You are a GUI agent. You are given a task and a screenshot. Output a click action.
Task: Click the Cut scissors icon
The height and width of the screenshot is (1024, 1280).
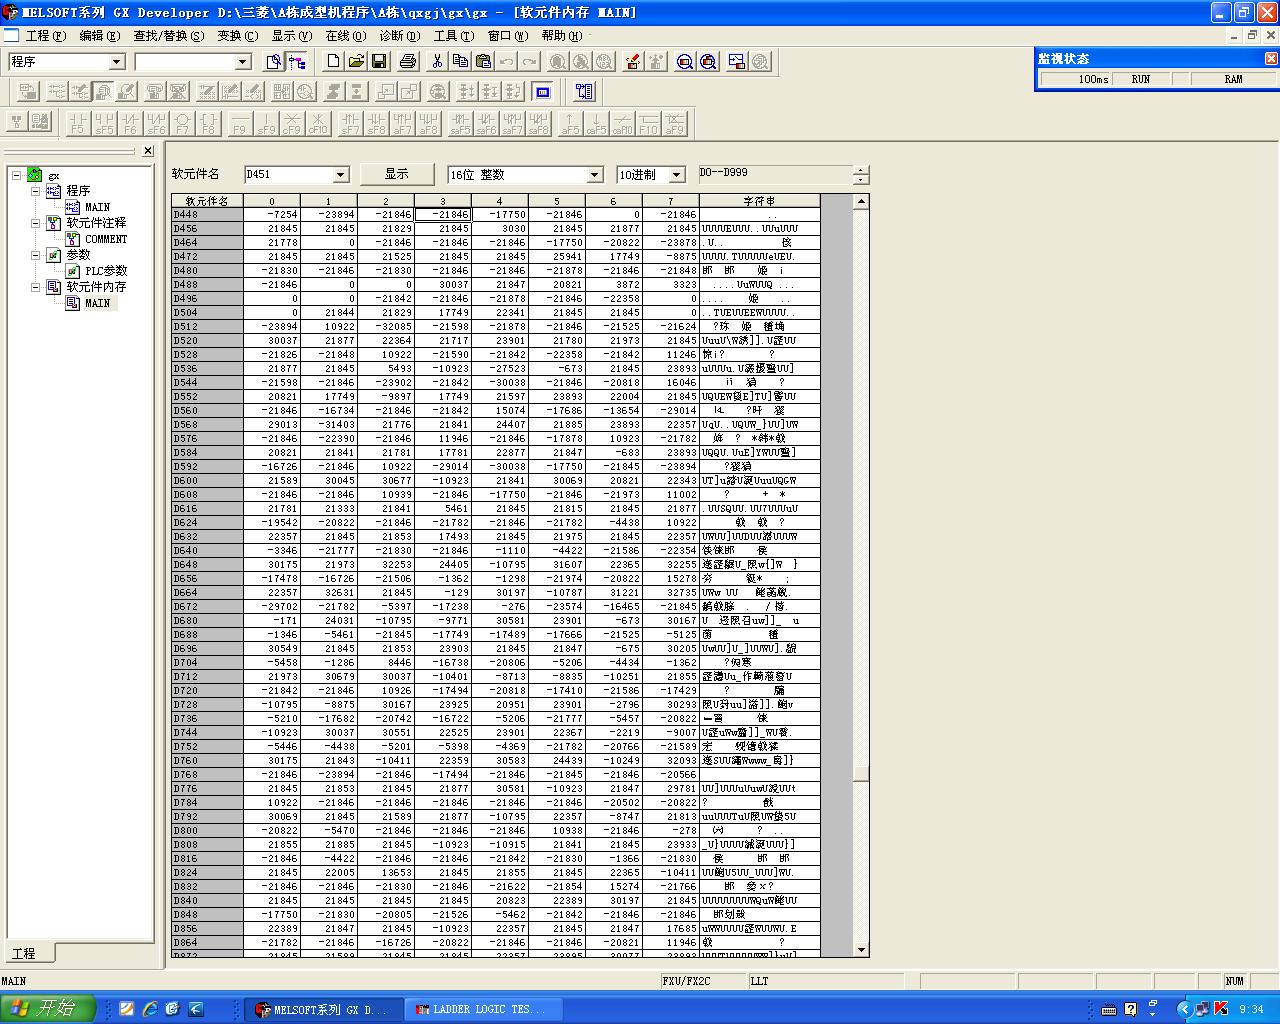pos(437,62)
